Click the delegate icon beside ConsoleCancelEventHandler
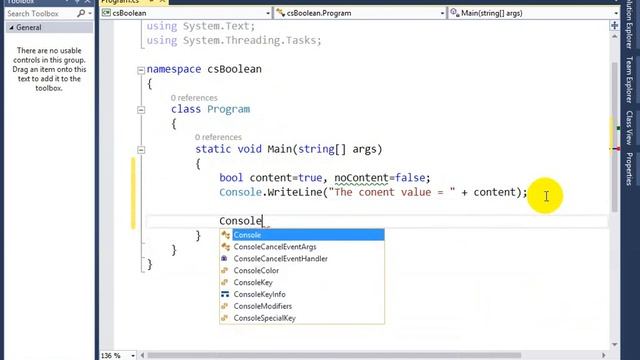 tap(224, 258)
